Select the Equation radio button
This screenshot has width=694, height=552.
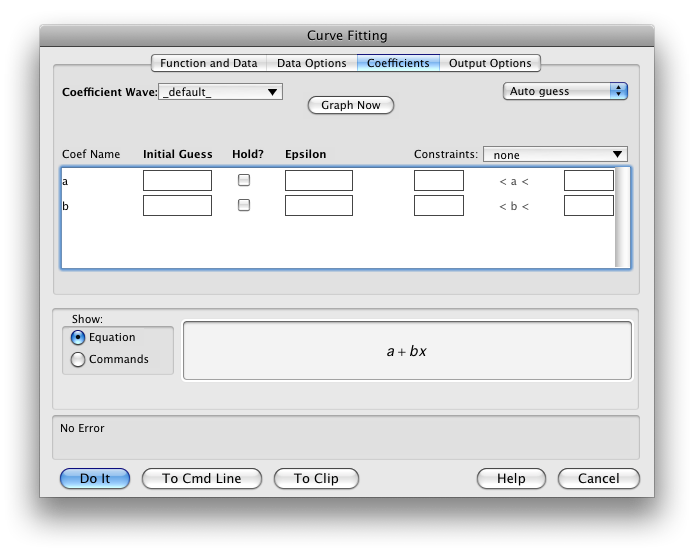78,338
